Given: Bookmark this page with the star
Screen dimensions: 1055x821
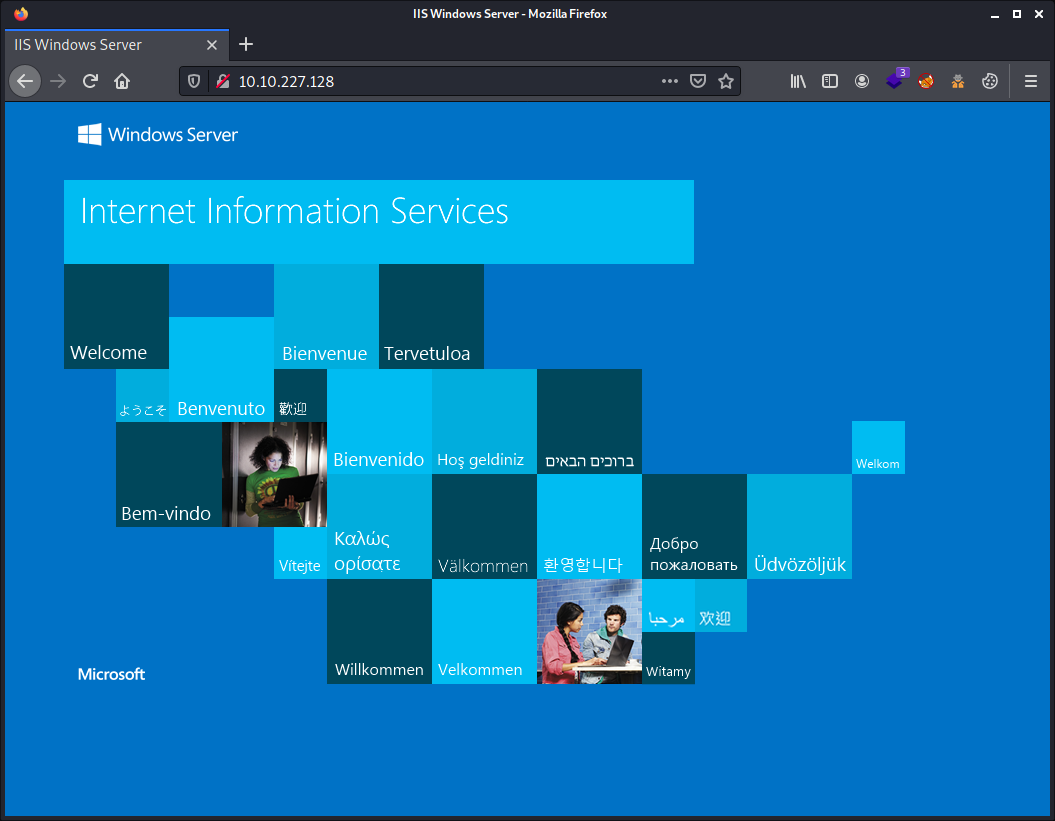Looking at the screenshot, I should tap(725, 81).
